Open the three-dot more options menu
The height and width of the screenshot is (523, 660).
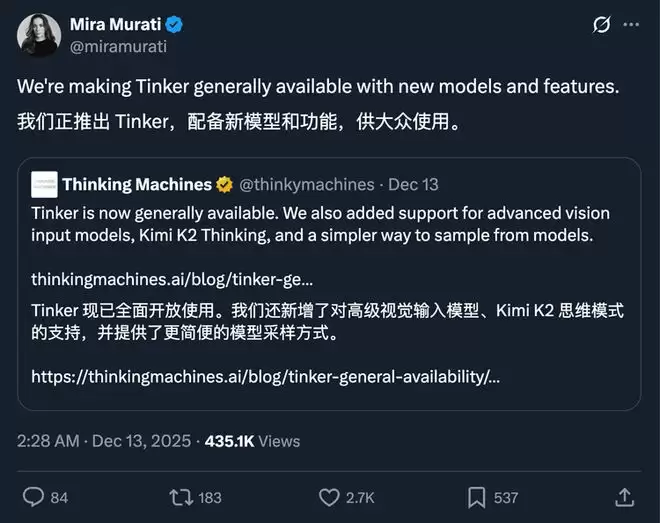point(633,25)
